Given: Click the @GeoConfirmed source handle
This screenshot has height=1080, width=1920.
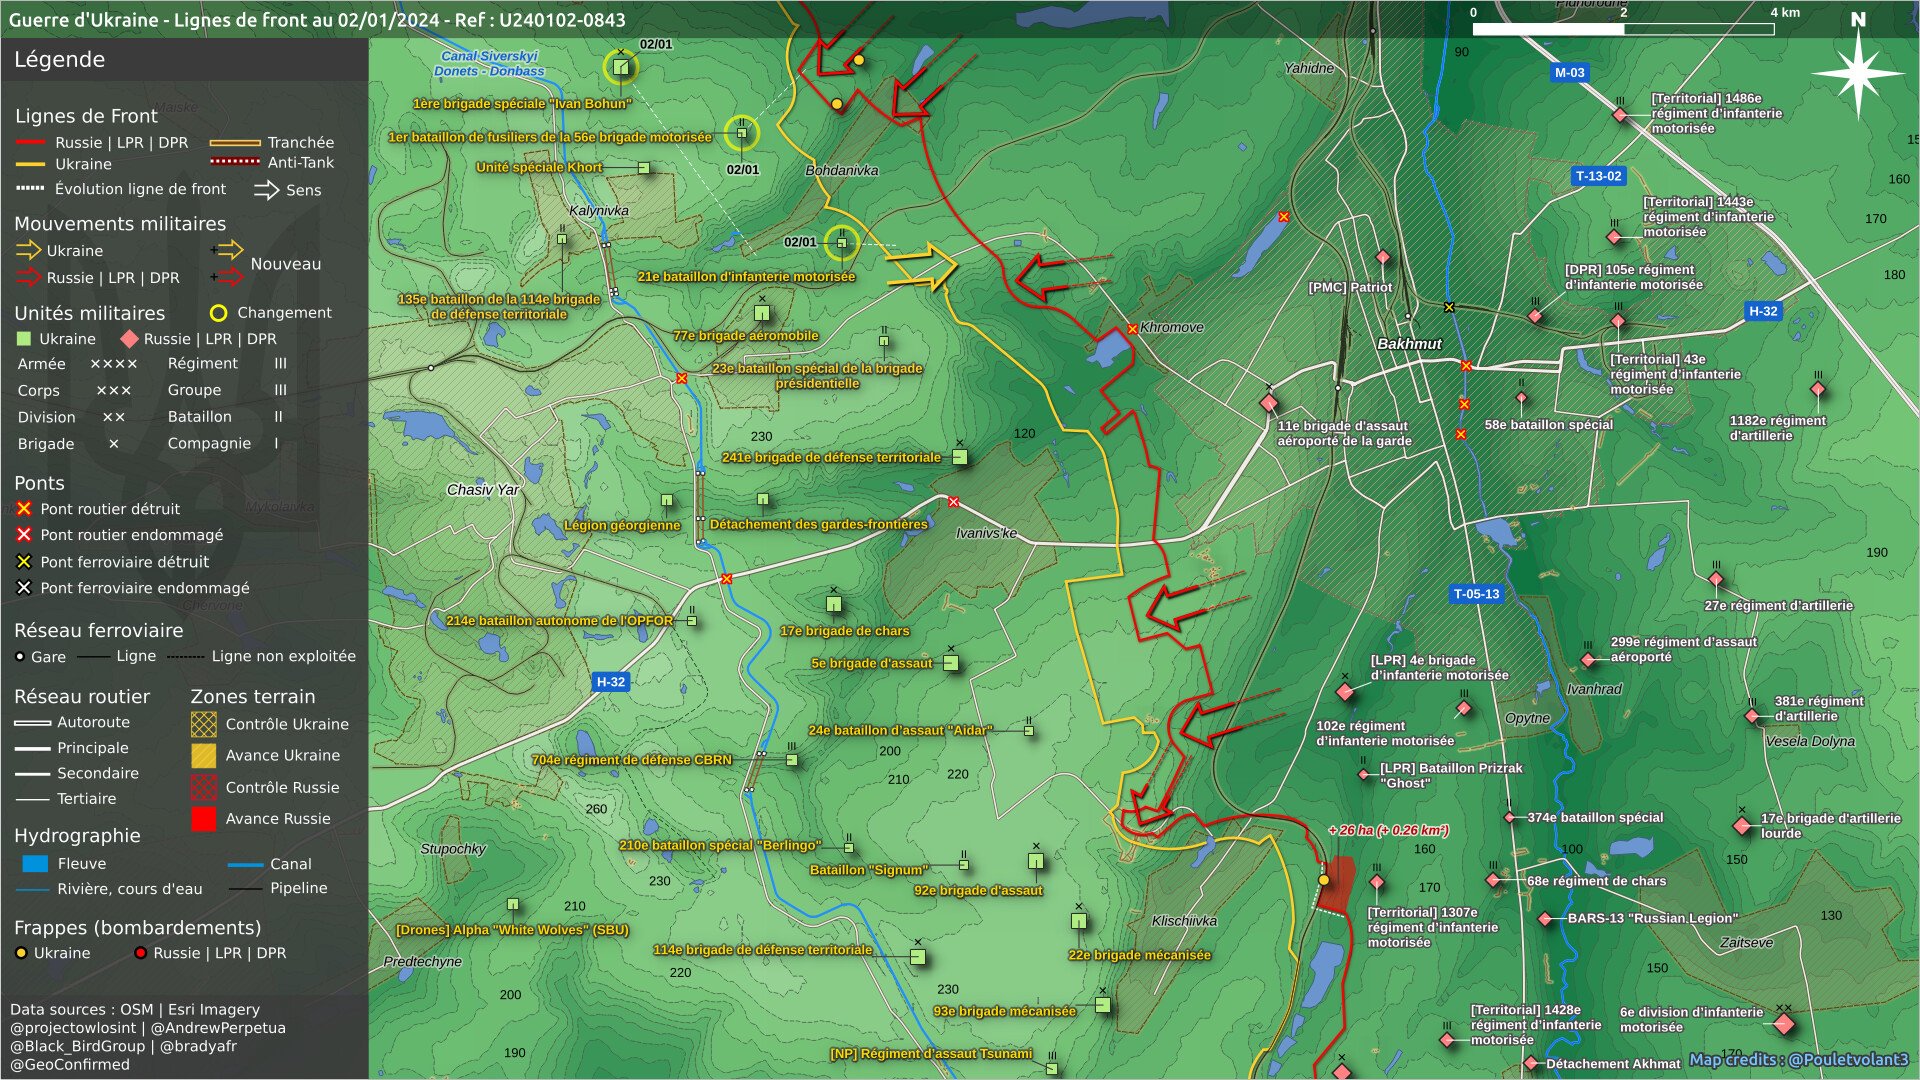Looking at the screenshot, I should pos(70,1065).
